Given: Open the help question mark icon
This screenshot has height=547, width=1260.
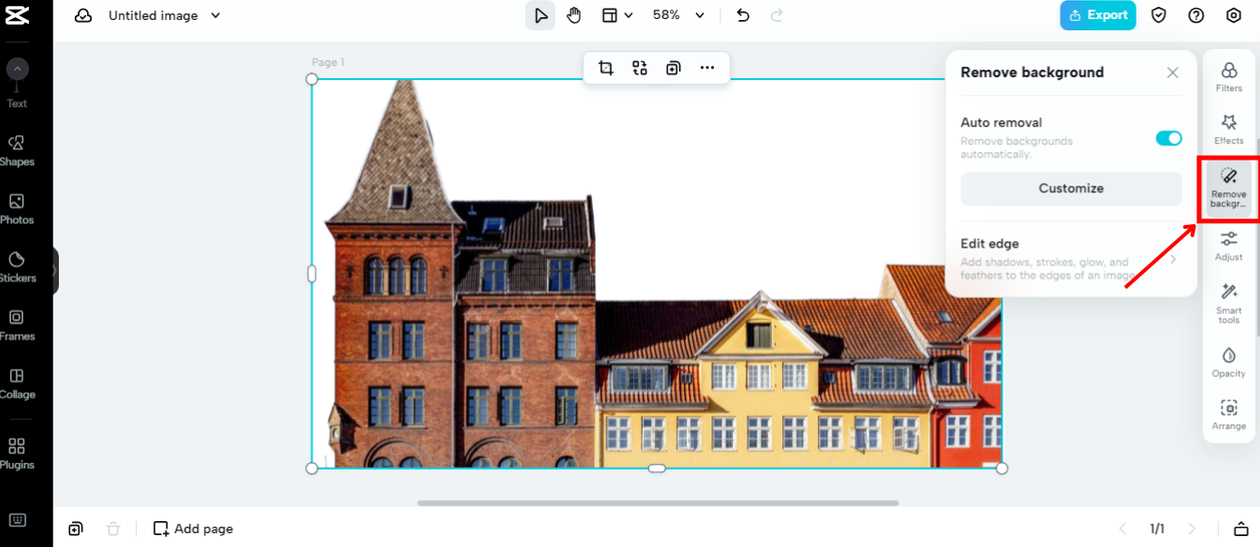Looking at the screenshot, I should (1196, 15).
